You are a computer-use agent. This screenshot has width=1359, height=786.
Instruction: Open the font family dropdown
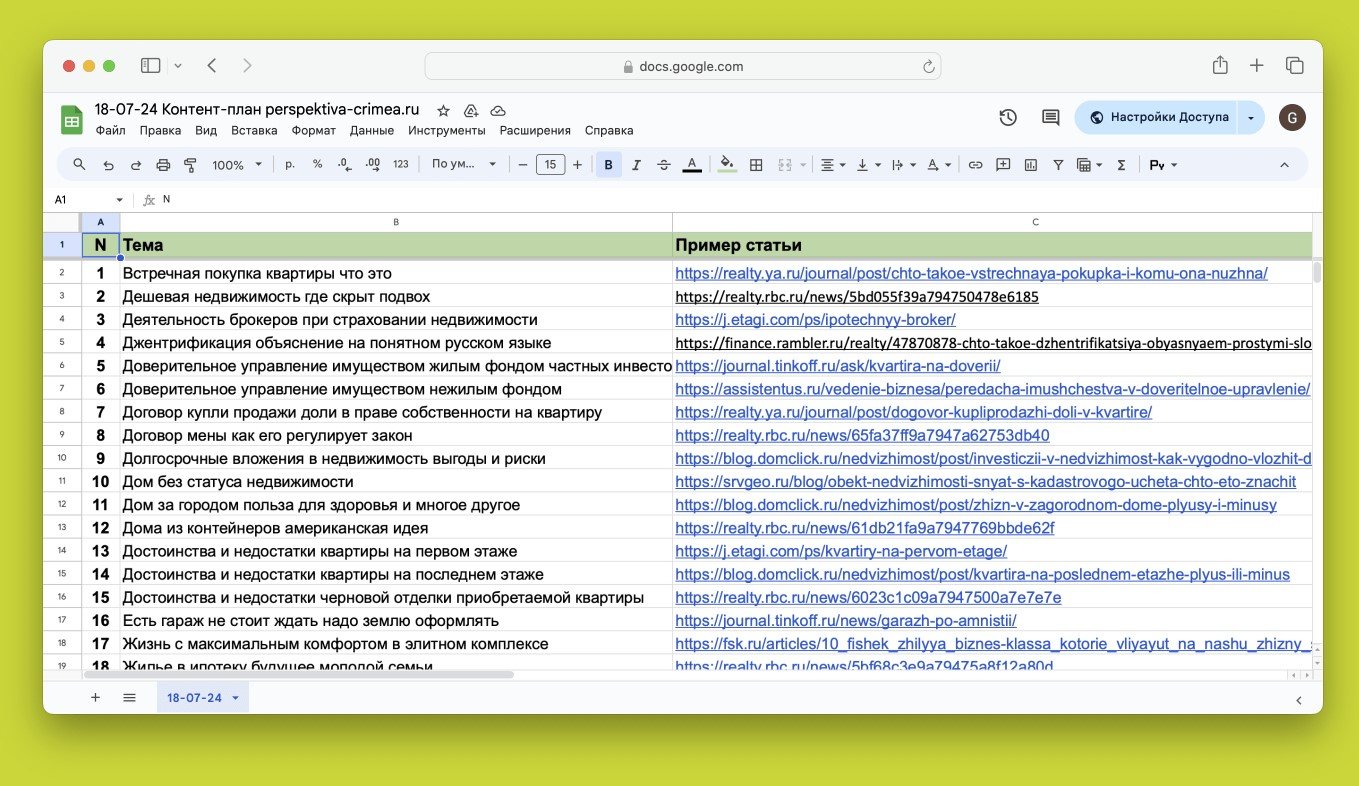click(464, 165)
